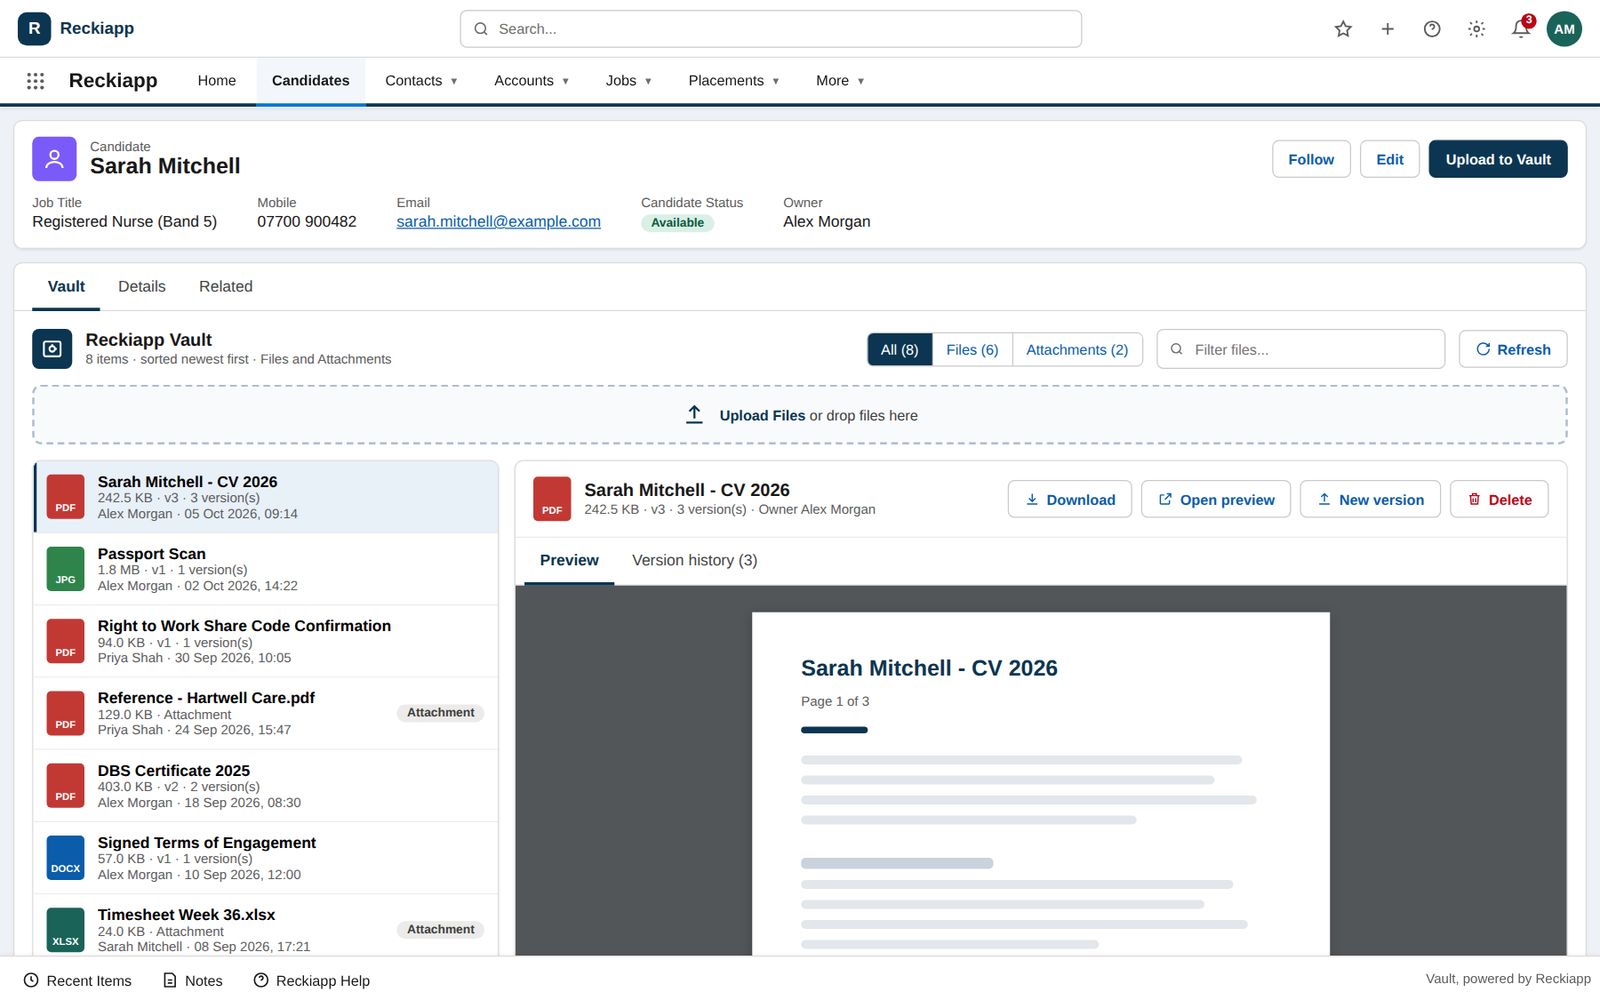Click PDF icon of DBS Certificate 2025

coord(66,786)
